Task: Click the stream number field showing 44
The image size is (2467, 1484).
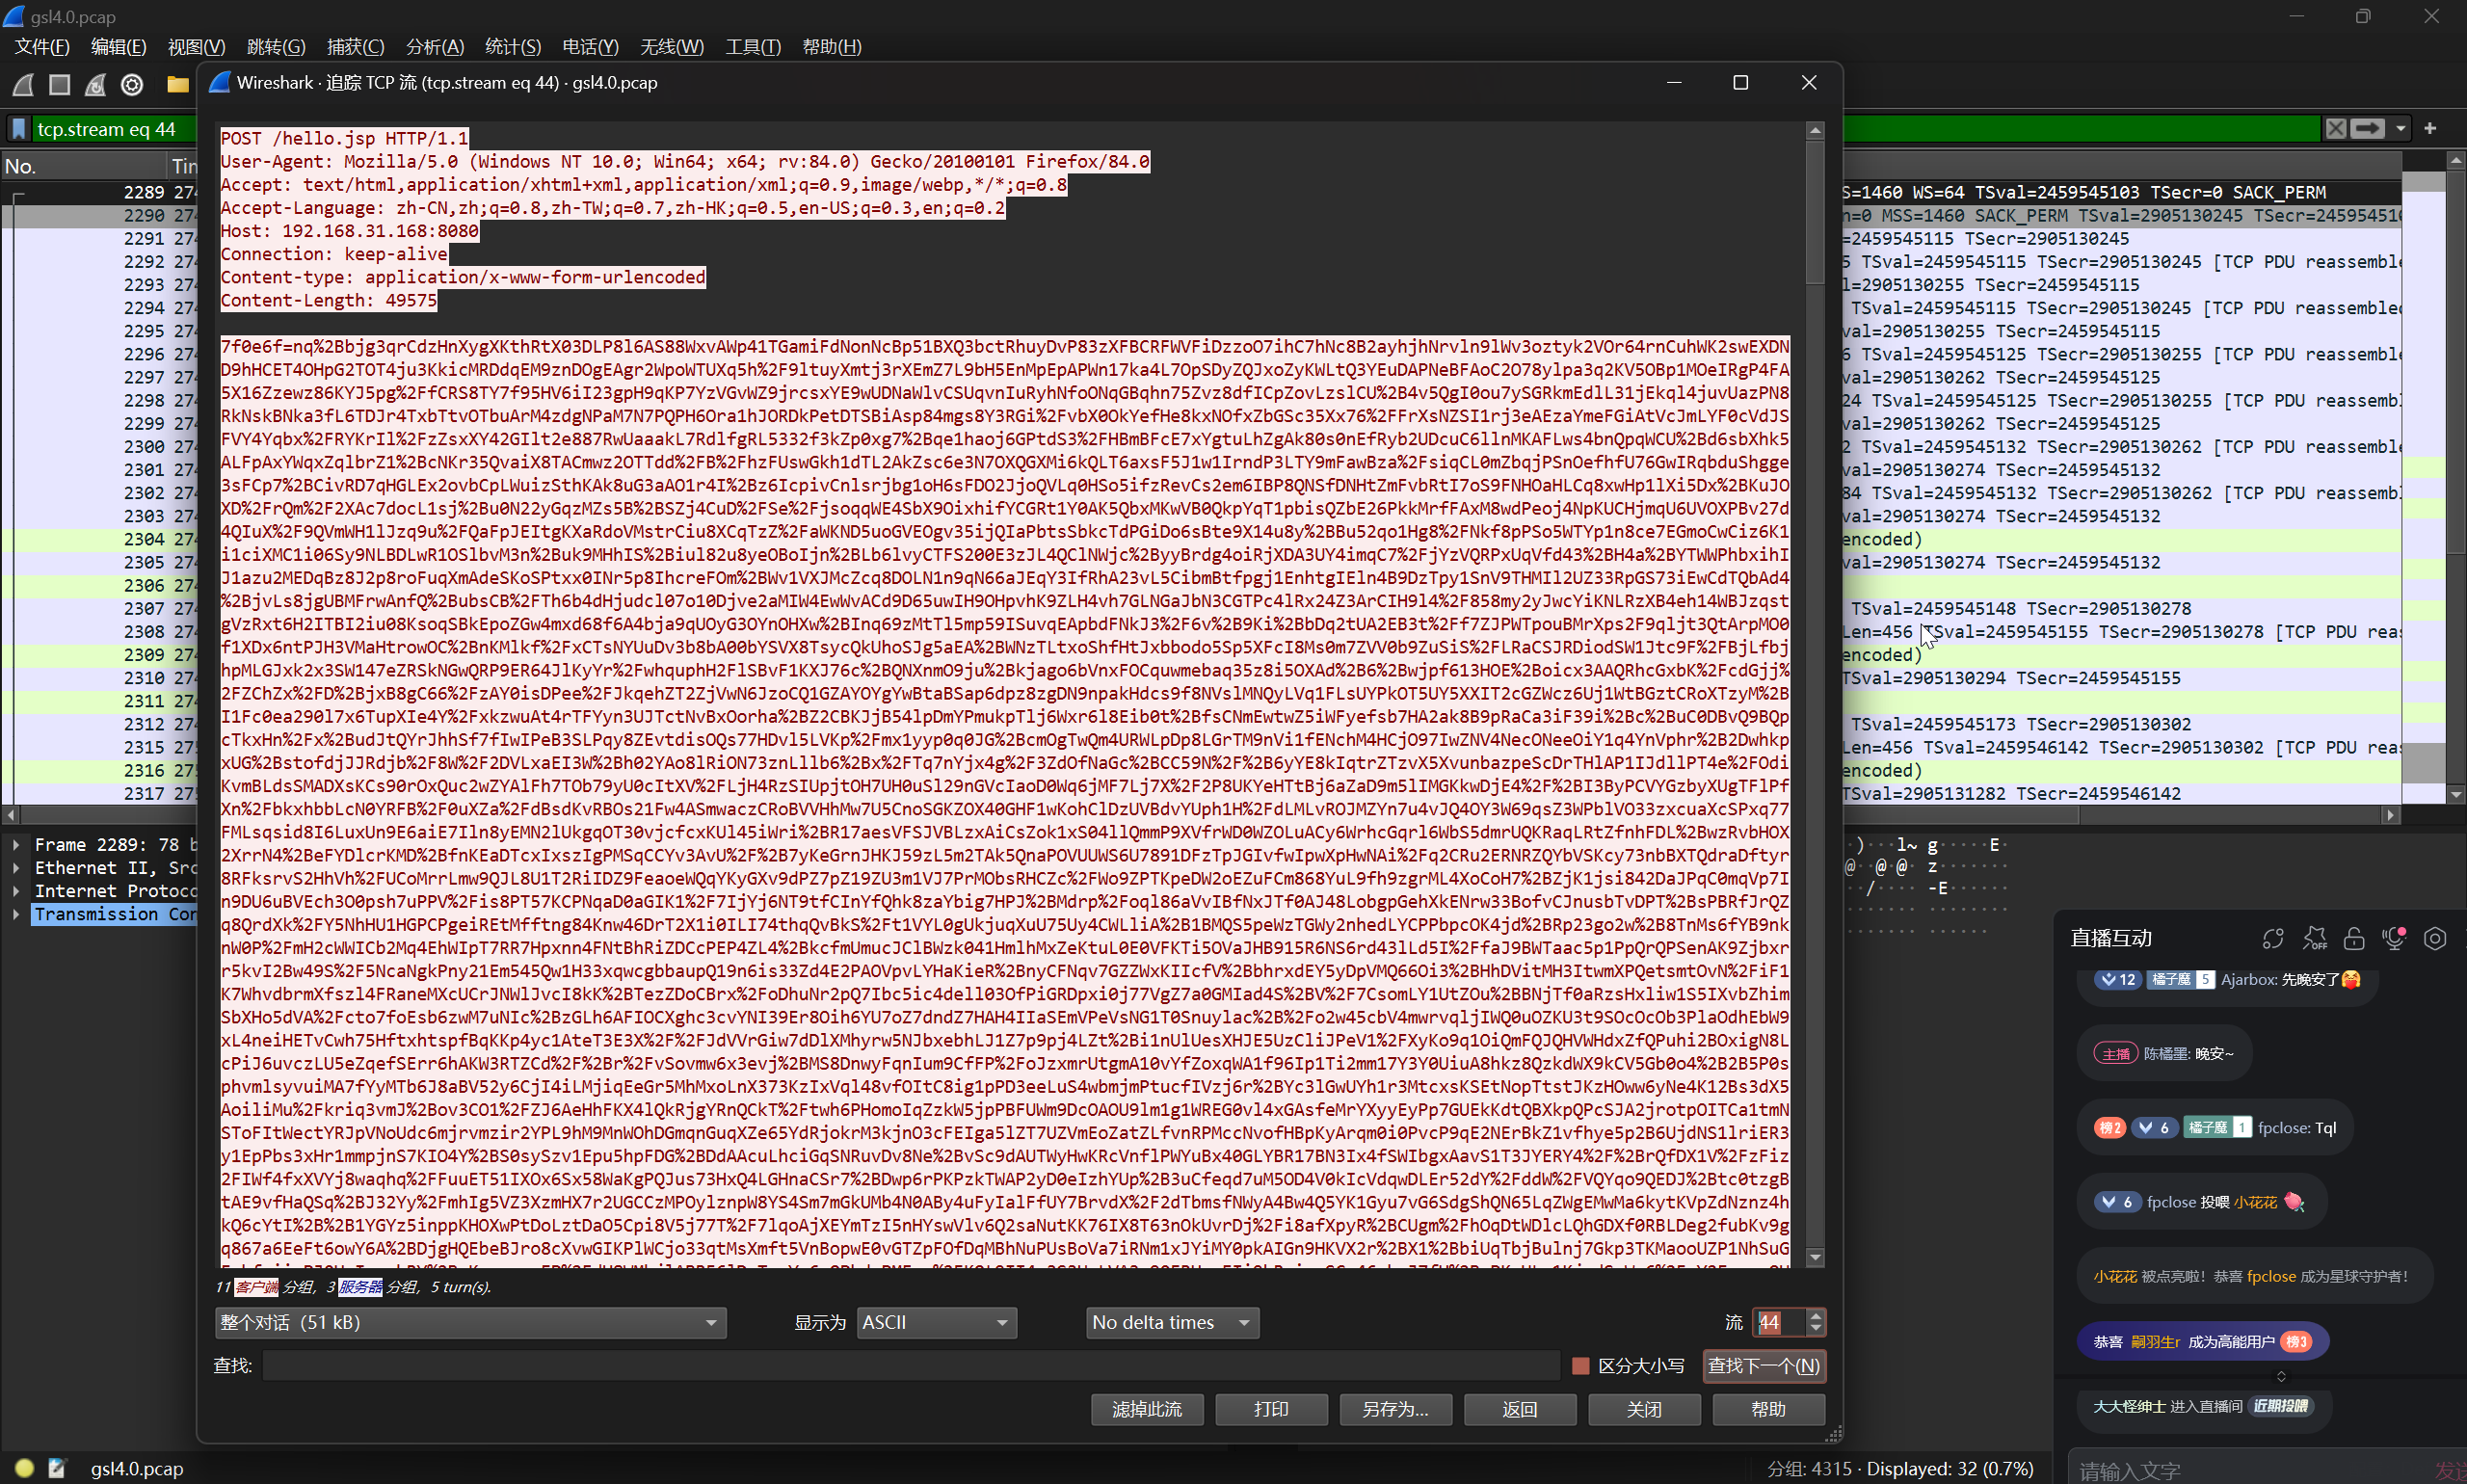Action: 1780,1323
